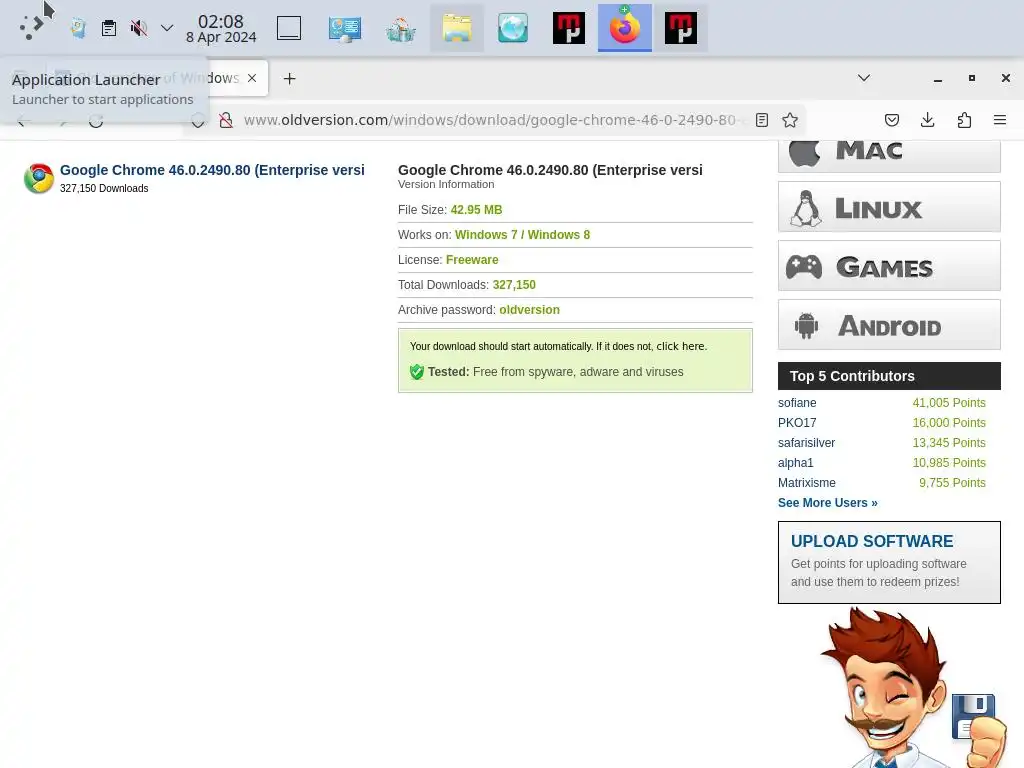Close the current Firefox tab
This screenshot has height=768, width=1024.
252,78
